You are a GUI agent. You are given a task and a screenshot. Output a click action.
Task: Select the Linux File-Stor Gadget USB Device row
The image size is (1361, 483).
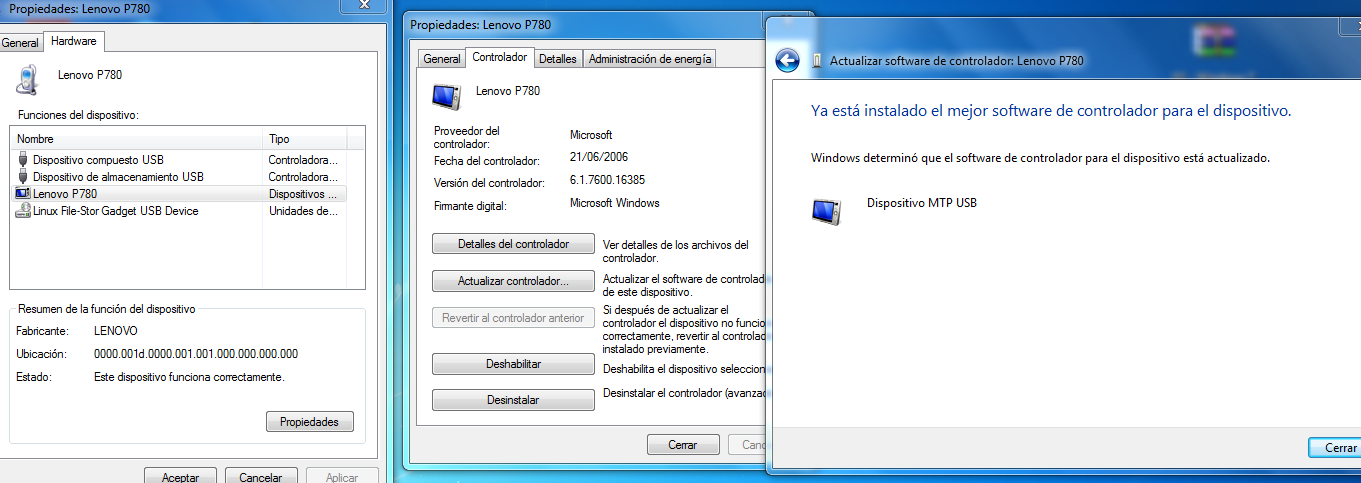click(x=179, y=211)
